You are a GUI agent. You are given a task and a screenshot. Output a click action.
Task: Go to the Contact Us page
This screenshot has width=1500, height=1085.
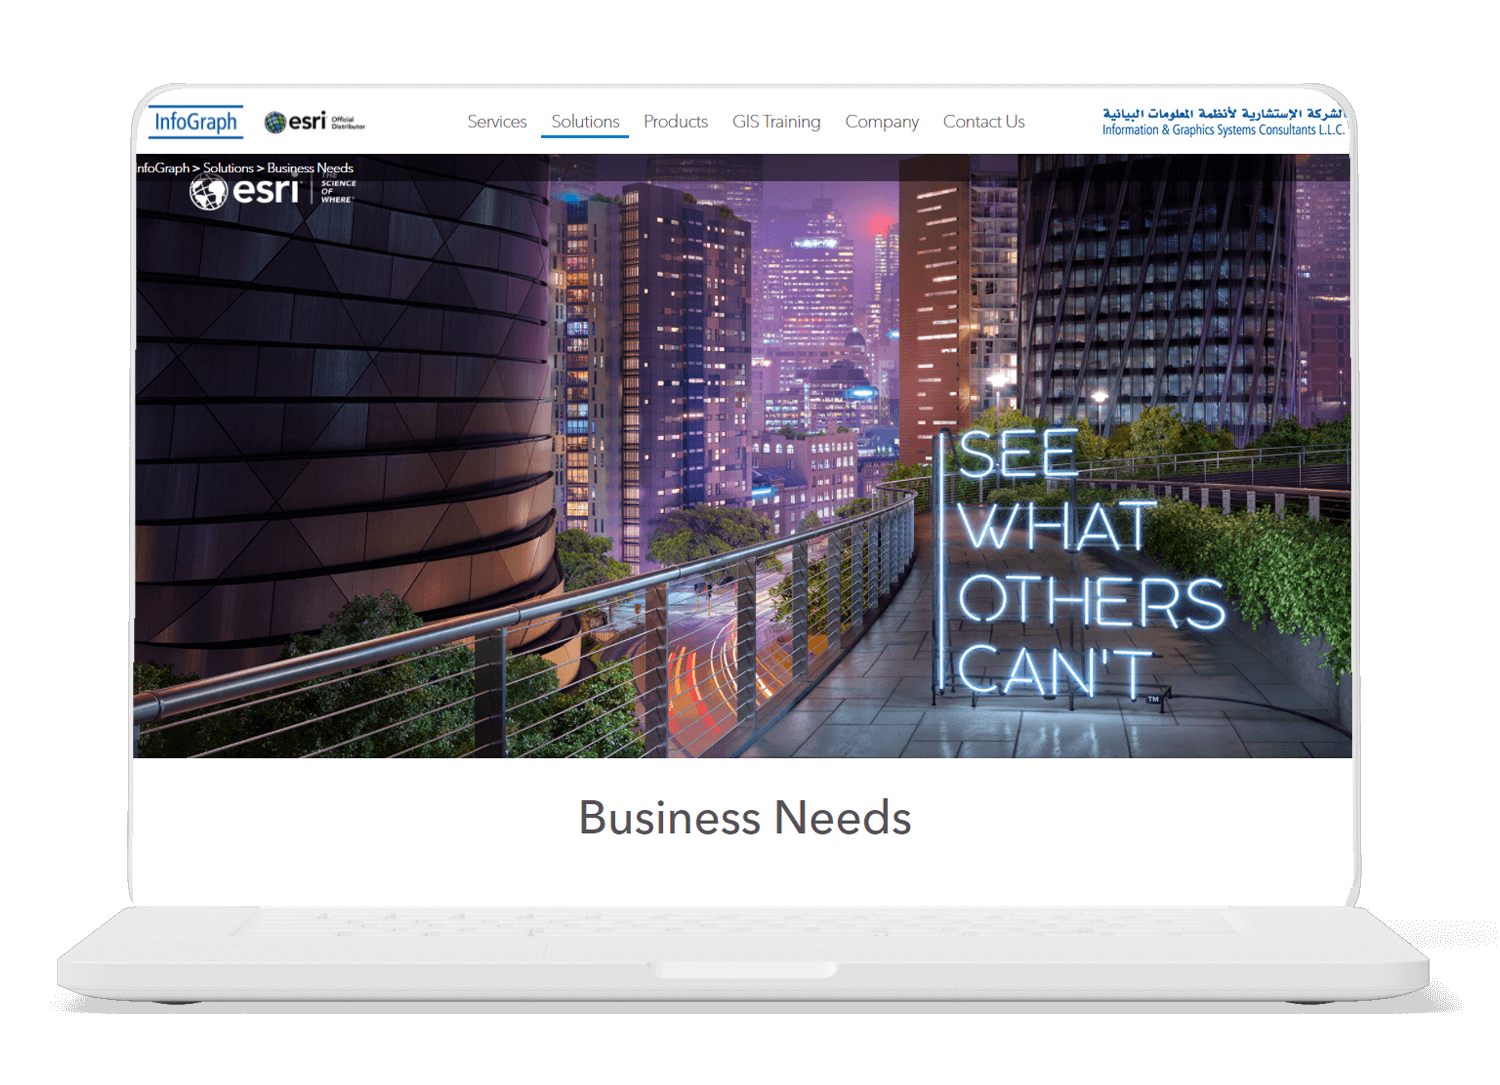(983, 121)
